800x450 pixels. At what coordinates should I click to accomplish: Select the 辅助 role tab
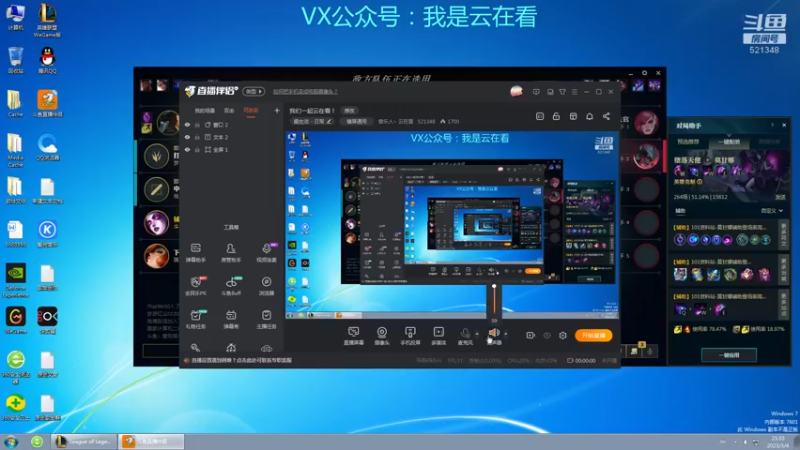coord(680,211)
